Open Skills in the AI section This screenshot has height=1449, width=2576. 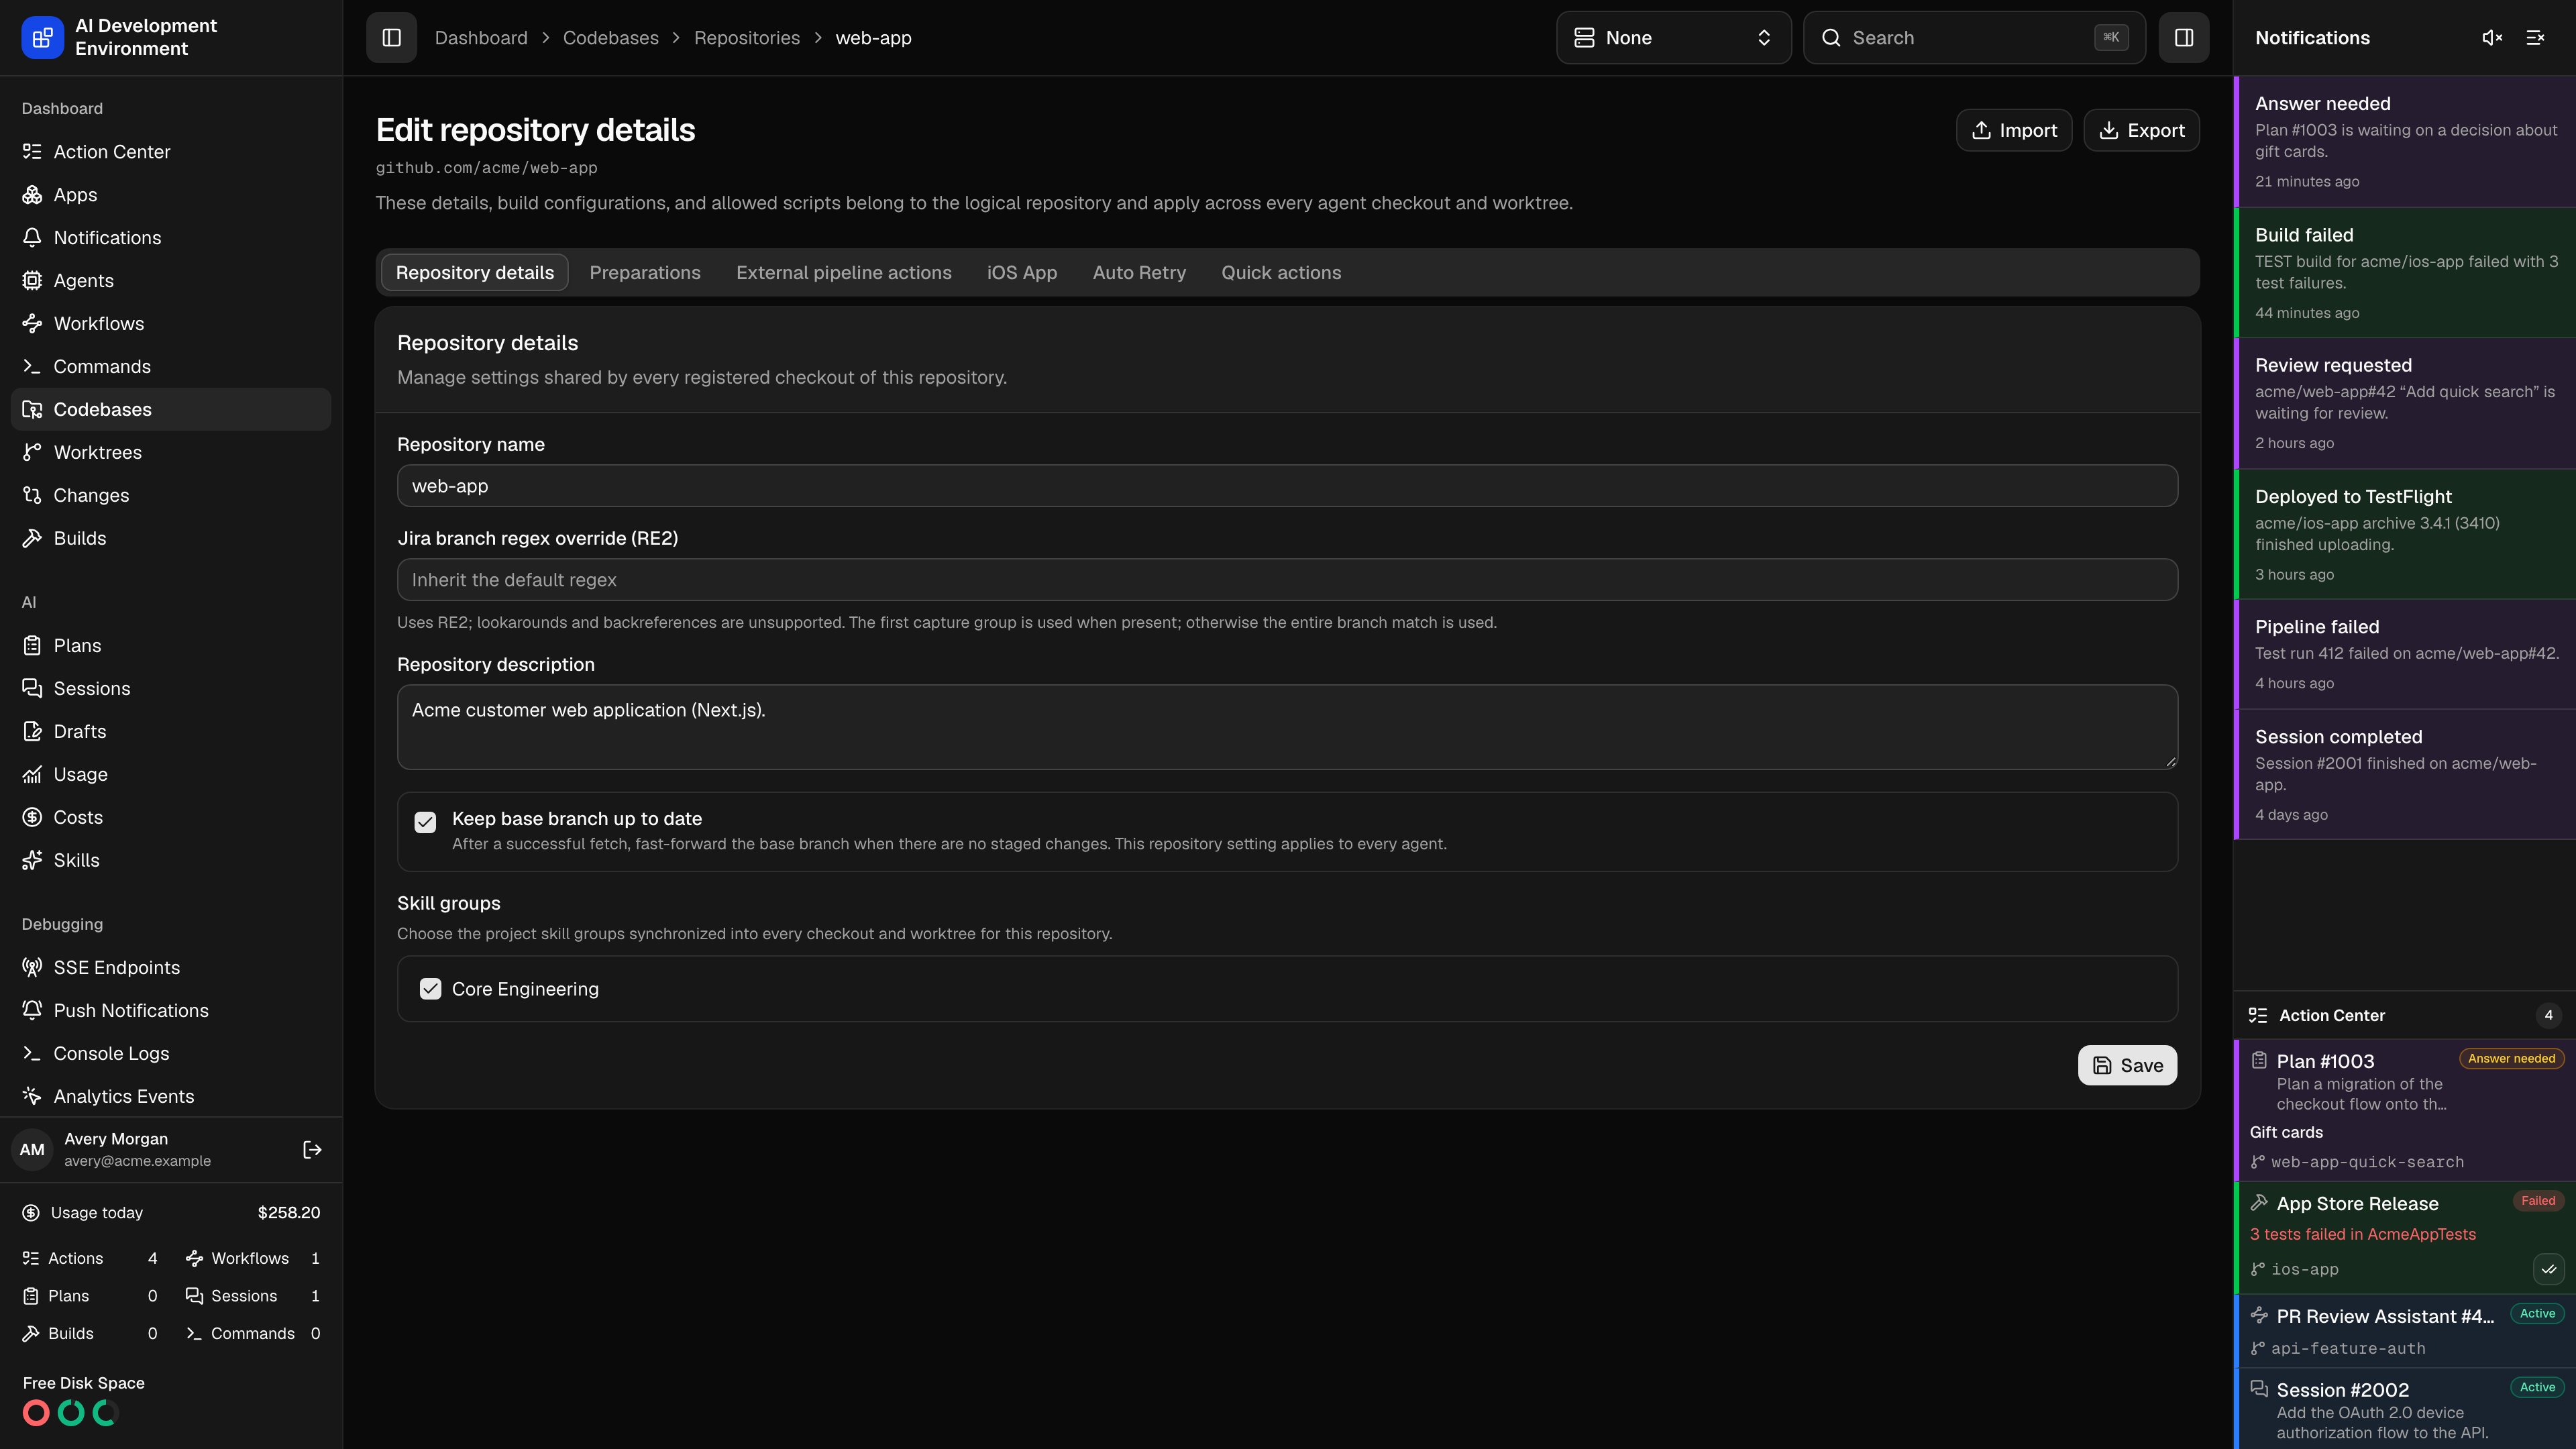[x=171, y=860]
